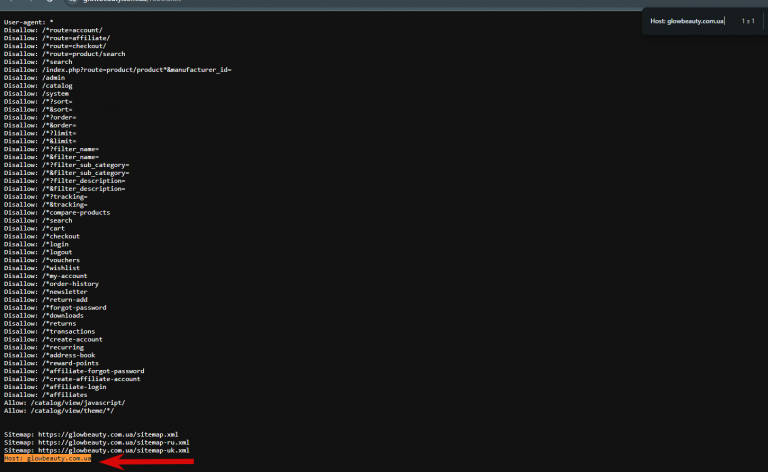Click 'Disallow: /*logout' line
The image size is (768, 472).
38,252
